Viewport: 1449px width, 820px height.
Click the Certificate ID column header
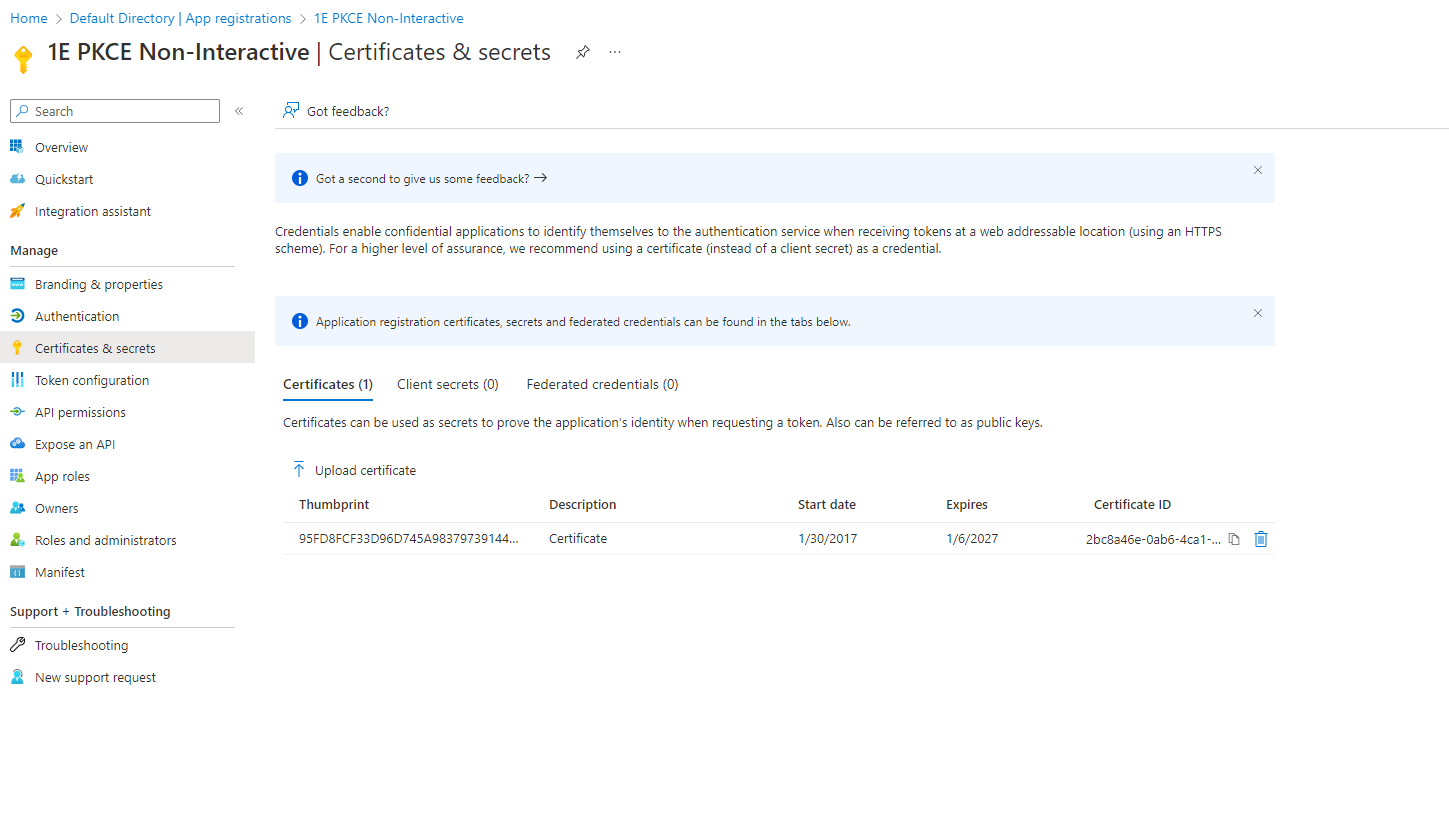(1132, 504)
